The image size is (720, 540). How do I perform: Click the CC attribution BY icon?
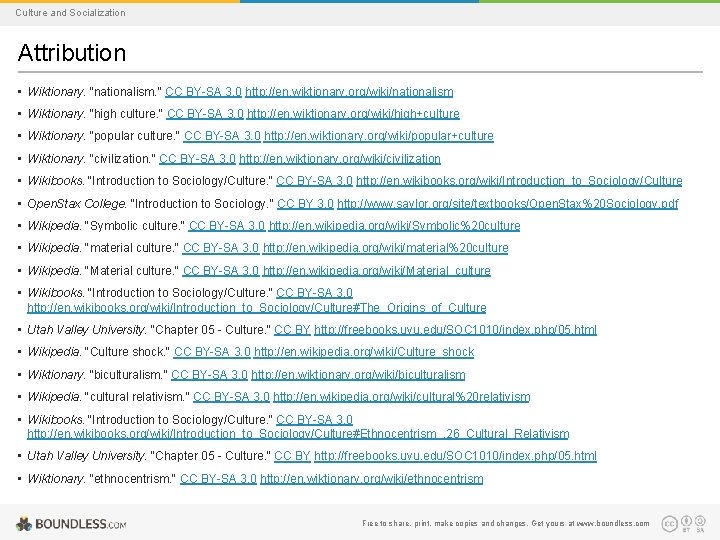coord(686,522)
